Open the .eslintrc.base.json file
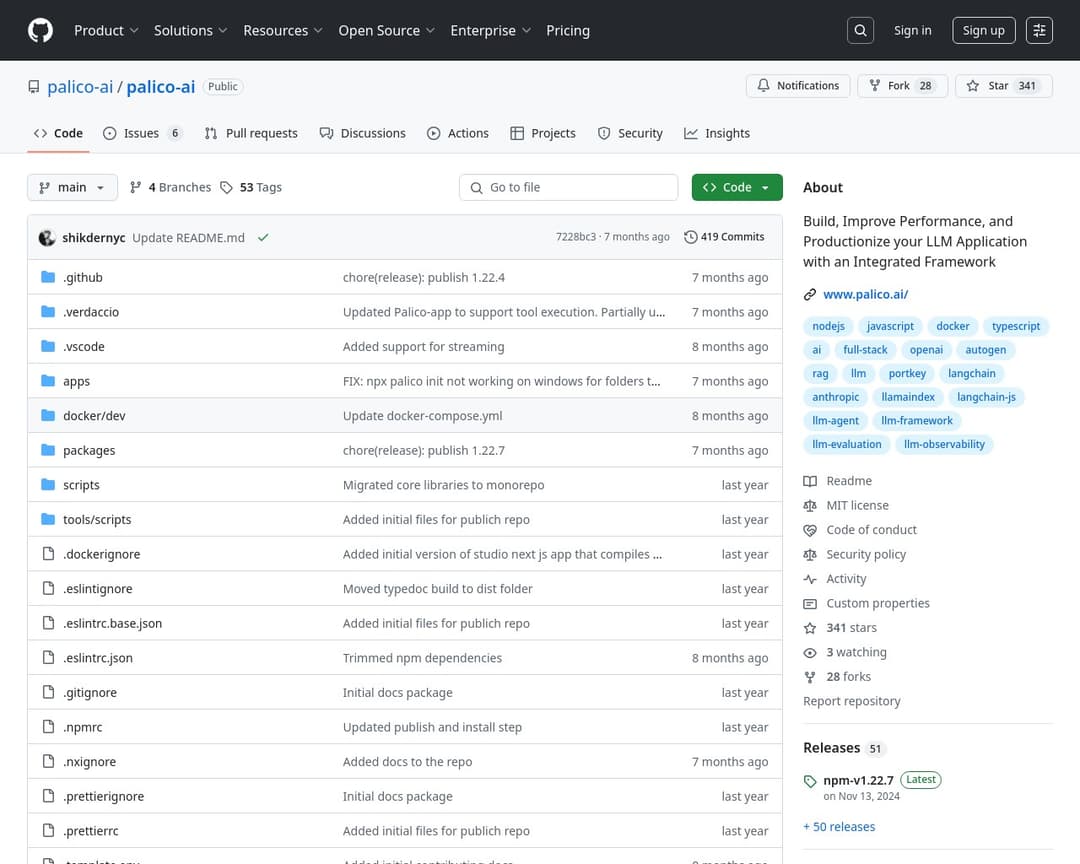This screenshot has width=1080, height=864. (112, 624)
